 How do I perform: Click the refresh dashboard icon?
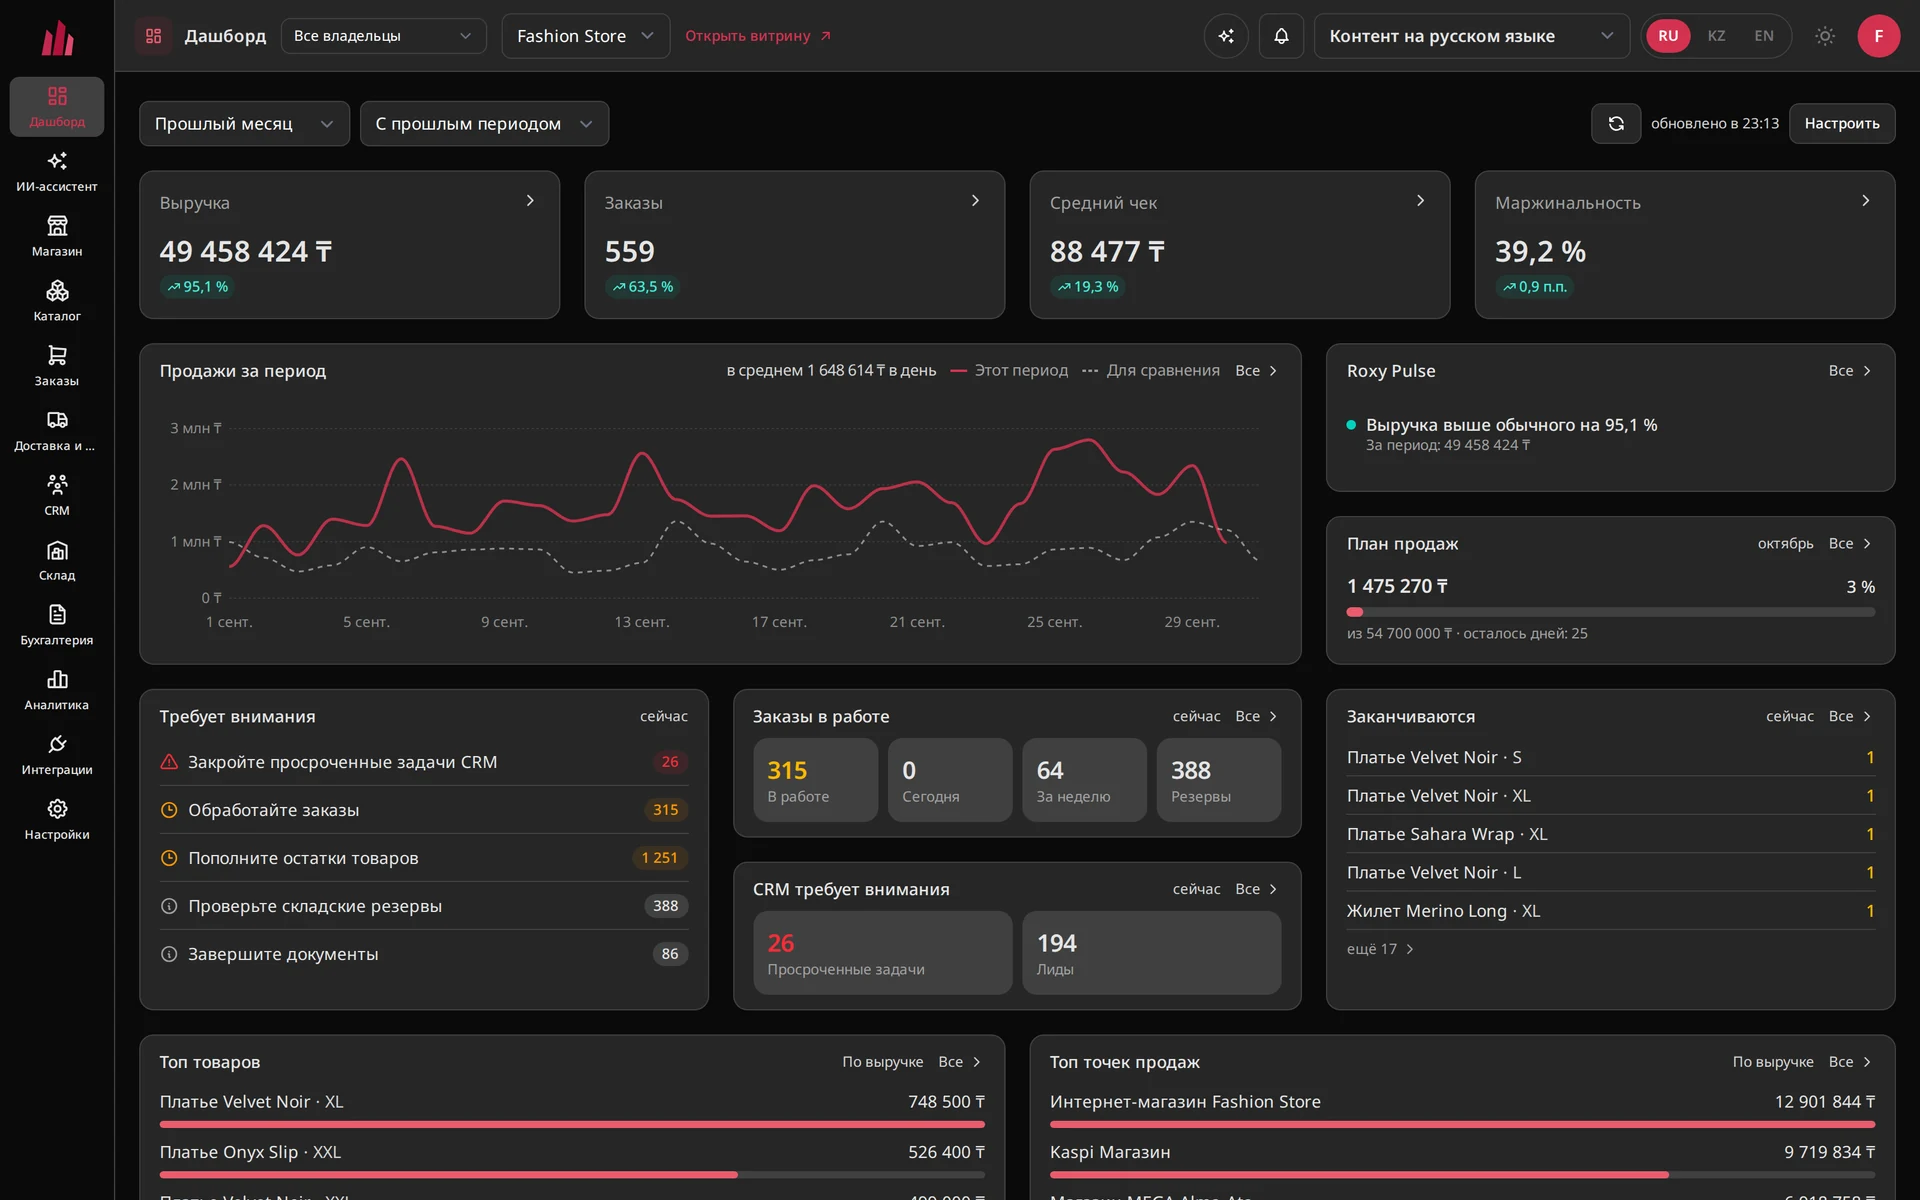[x=1616, y=124]
